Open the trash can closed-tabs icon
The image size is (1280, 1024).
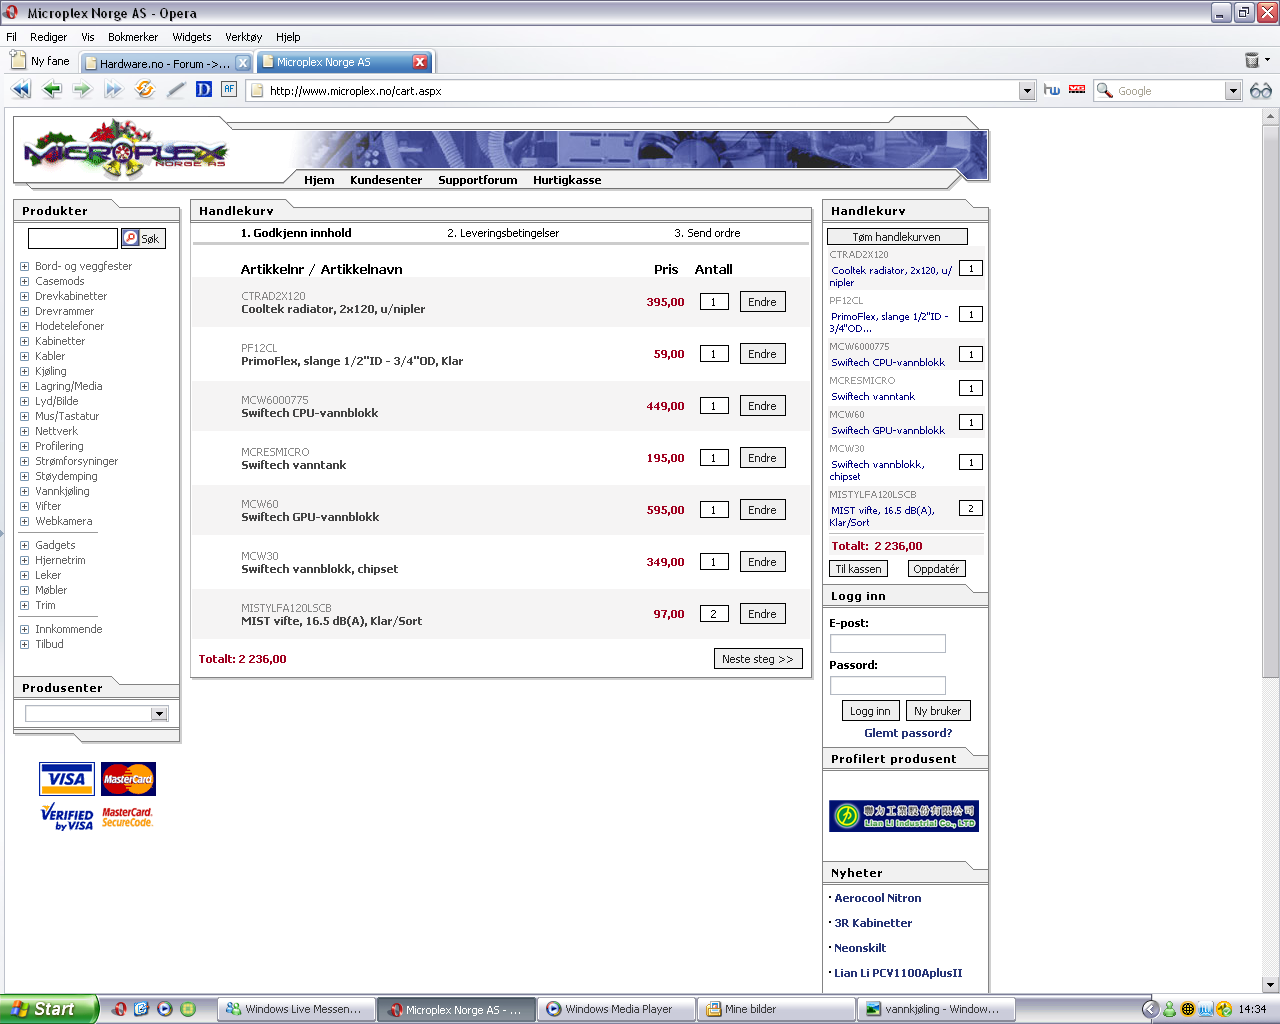pyautogui.click(x=1251, y=61)
